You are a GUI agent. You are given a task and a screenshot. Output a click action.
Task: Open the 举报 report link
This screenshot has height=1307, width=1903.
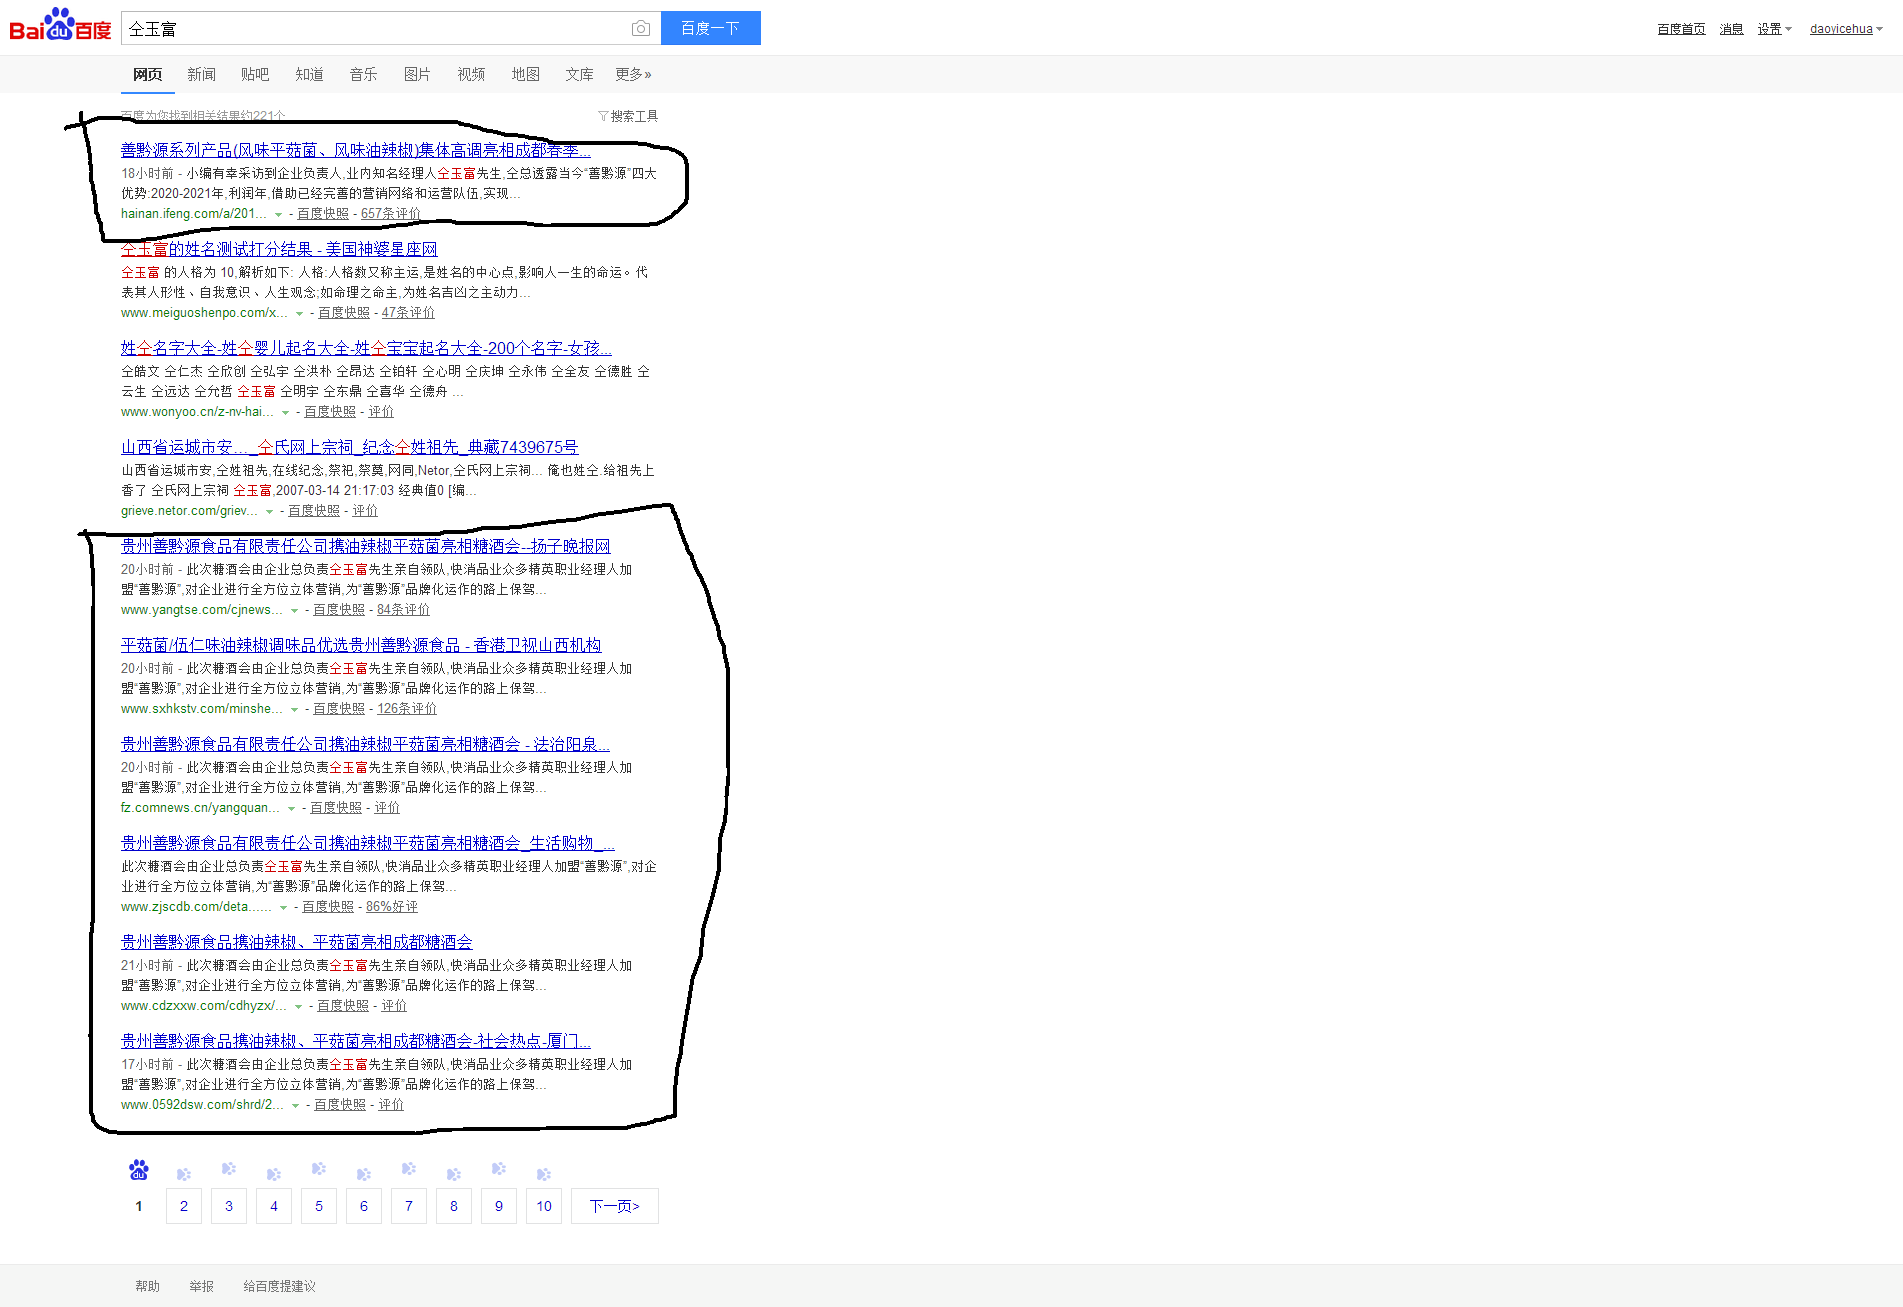202,1286
